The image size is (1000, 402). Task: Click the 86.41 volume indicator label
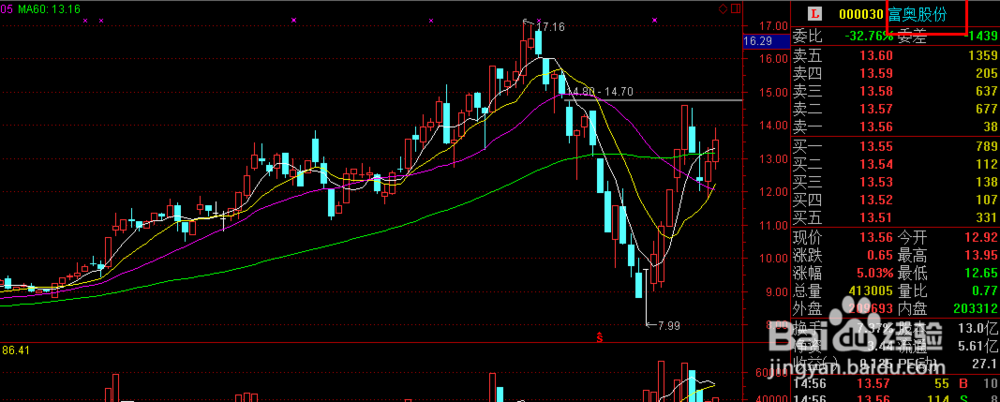coord(15,350)
